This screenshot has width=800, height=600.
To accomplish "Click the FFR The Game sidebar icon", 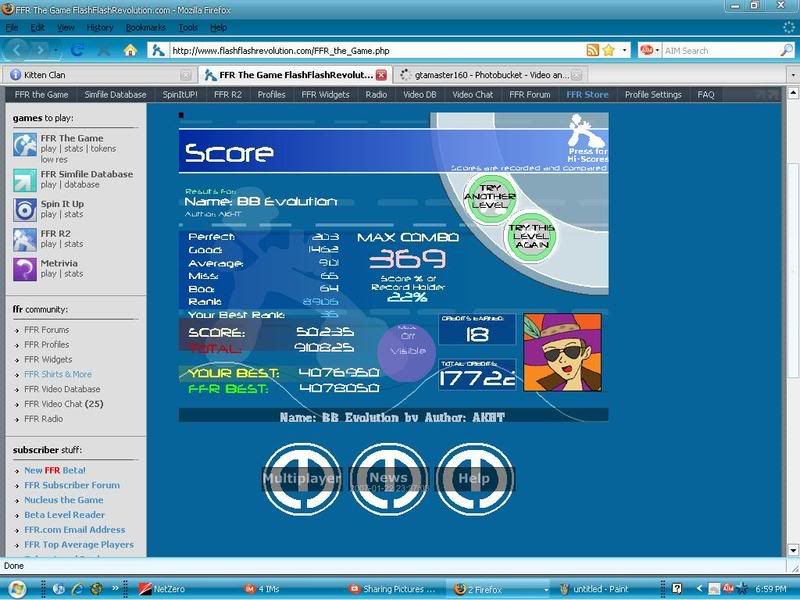I will tap(25, 144).
